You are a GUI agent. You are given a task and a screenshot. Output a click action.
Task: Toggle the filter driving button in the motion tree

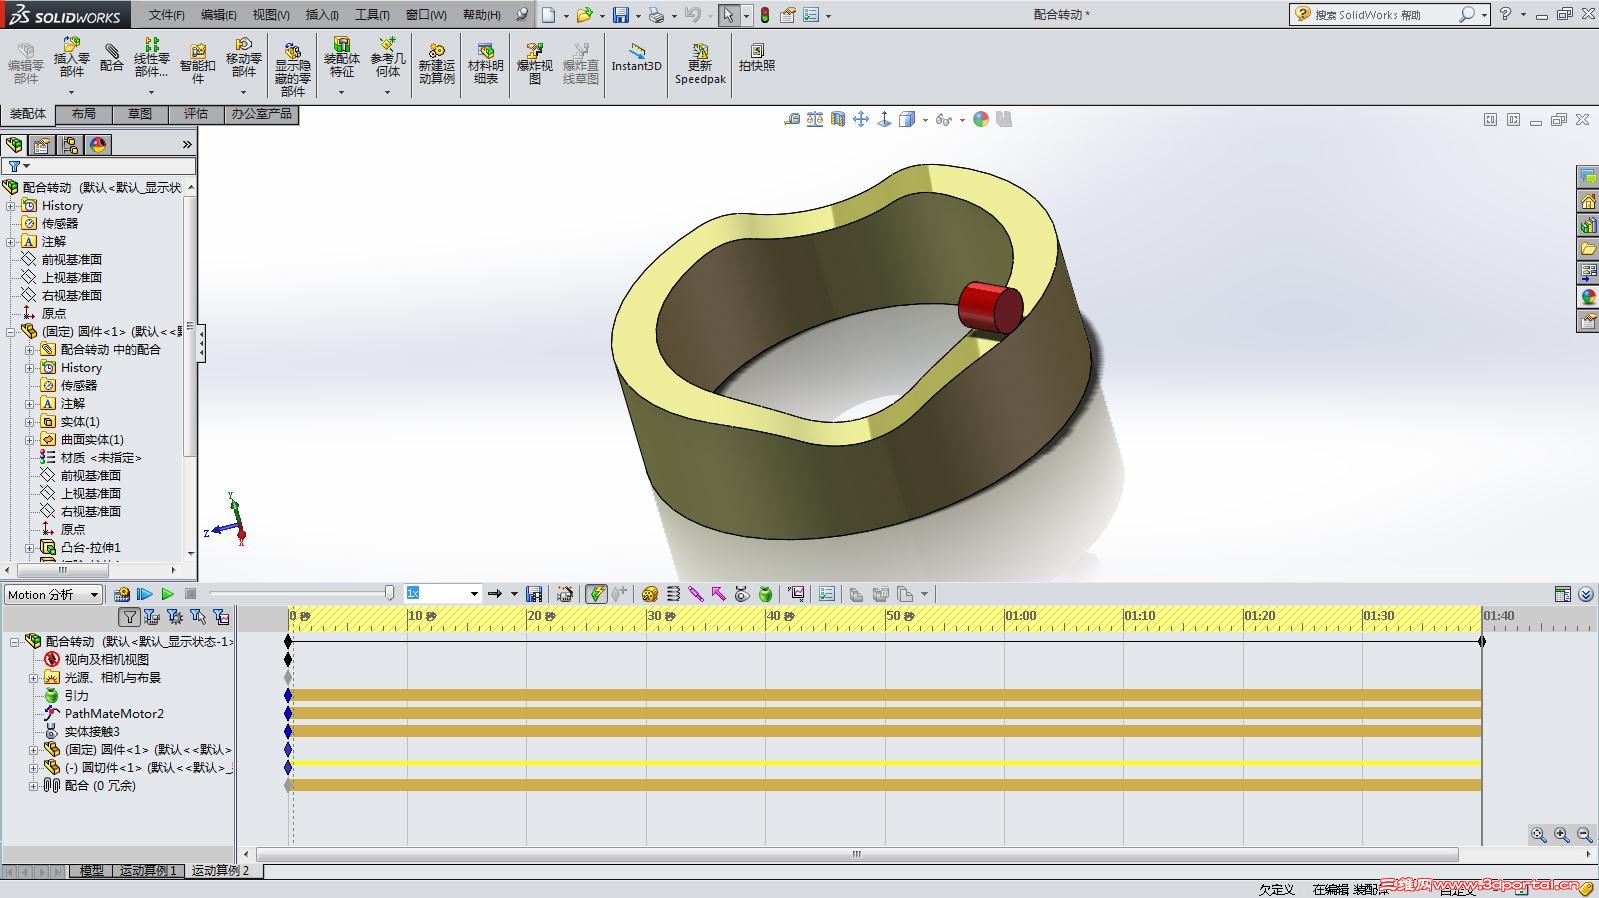click(175, 617)
